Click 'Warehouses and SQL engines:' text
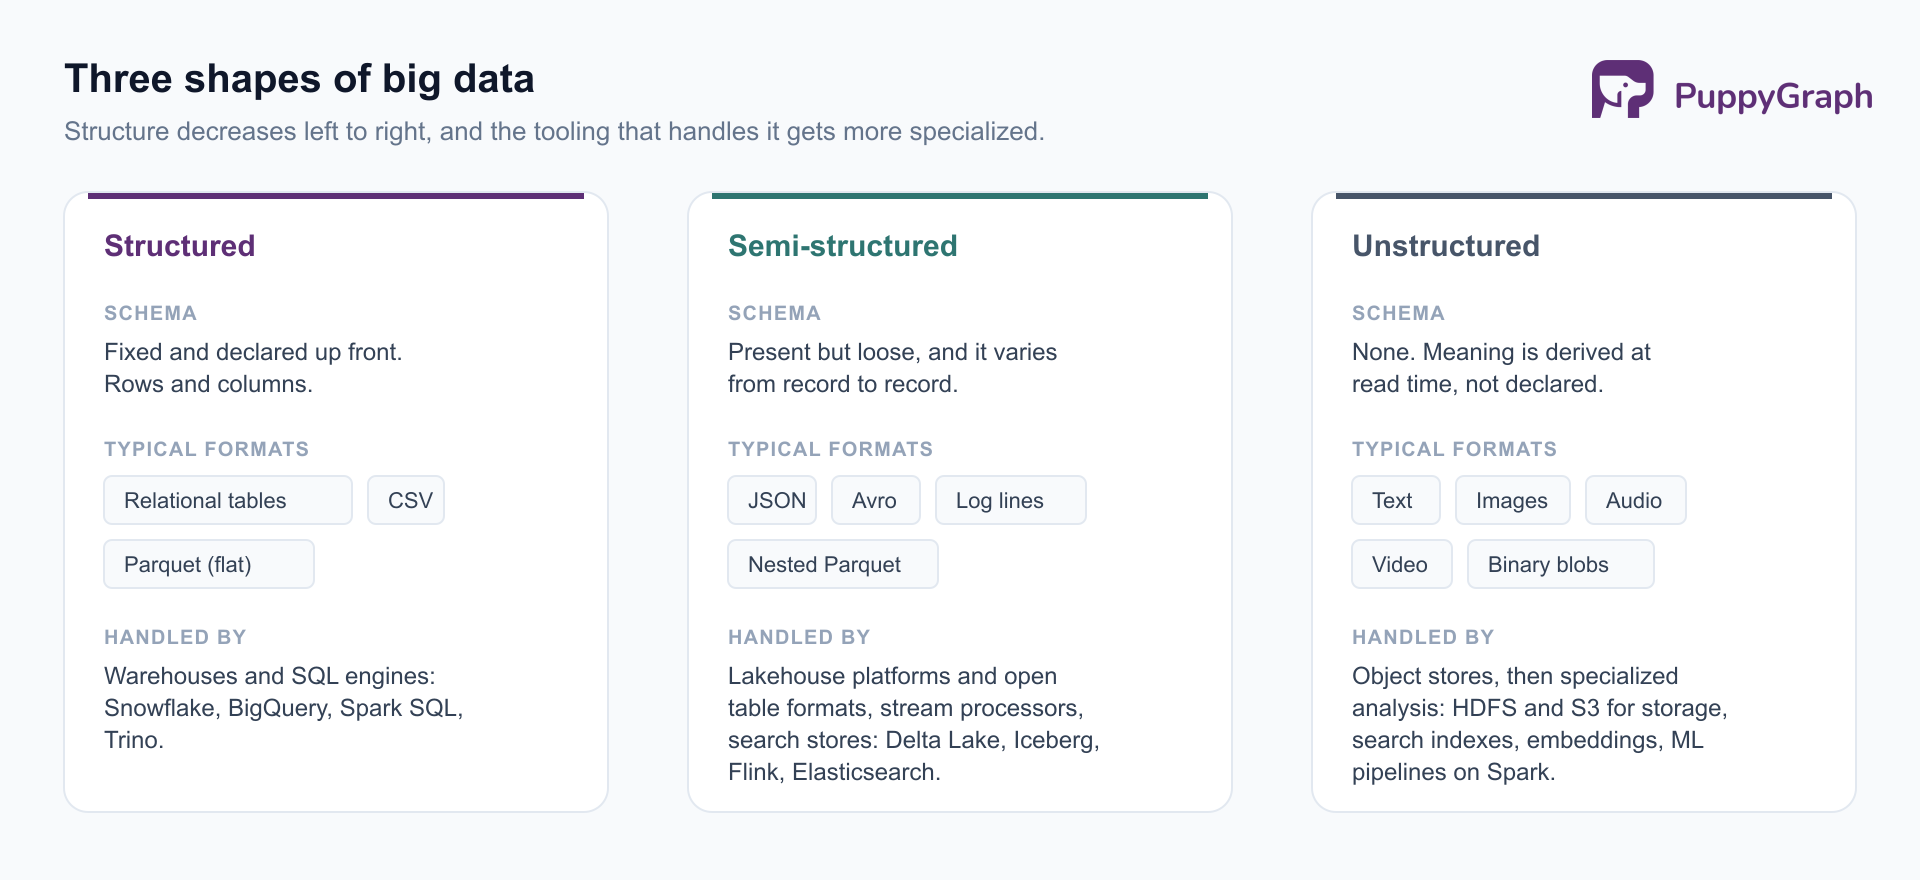The height and width of the screenshot is (880, 1920). click(x=270, y=676)
